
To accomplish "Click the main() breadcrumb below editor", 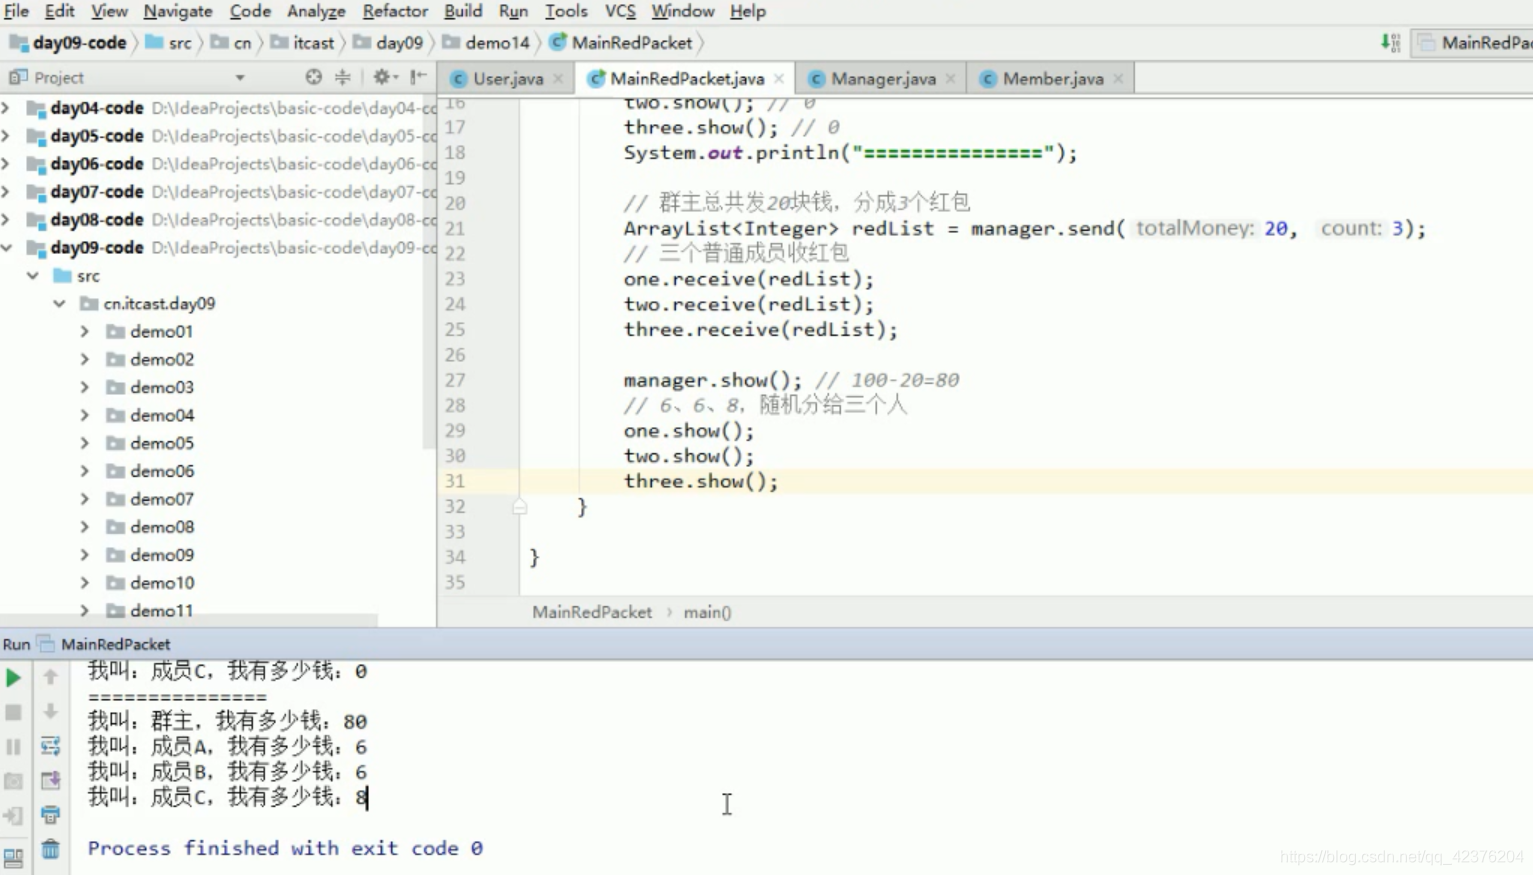I will 707,612.
